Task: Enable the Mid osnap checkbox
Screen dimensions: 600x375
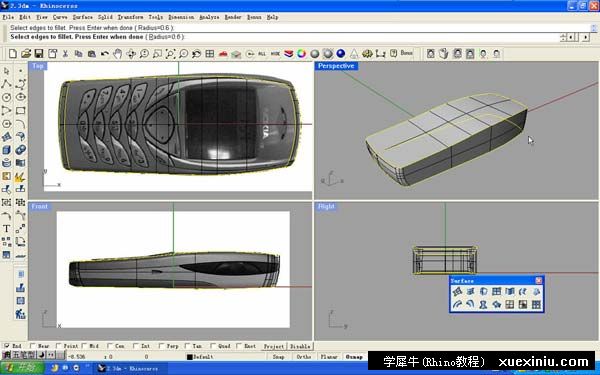Action: [x=84, y=346]
